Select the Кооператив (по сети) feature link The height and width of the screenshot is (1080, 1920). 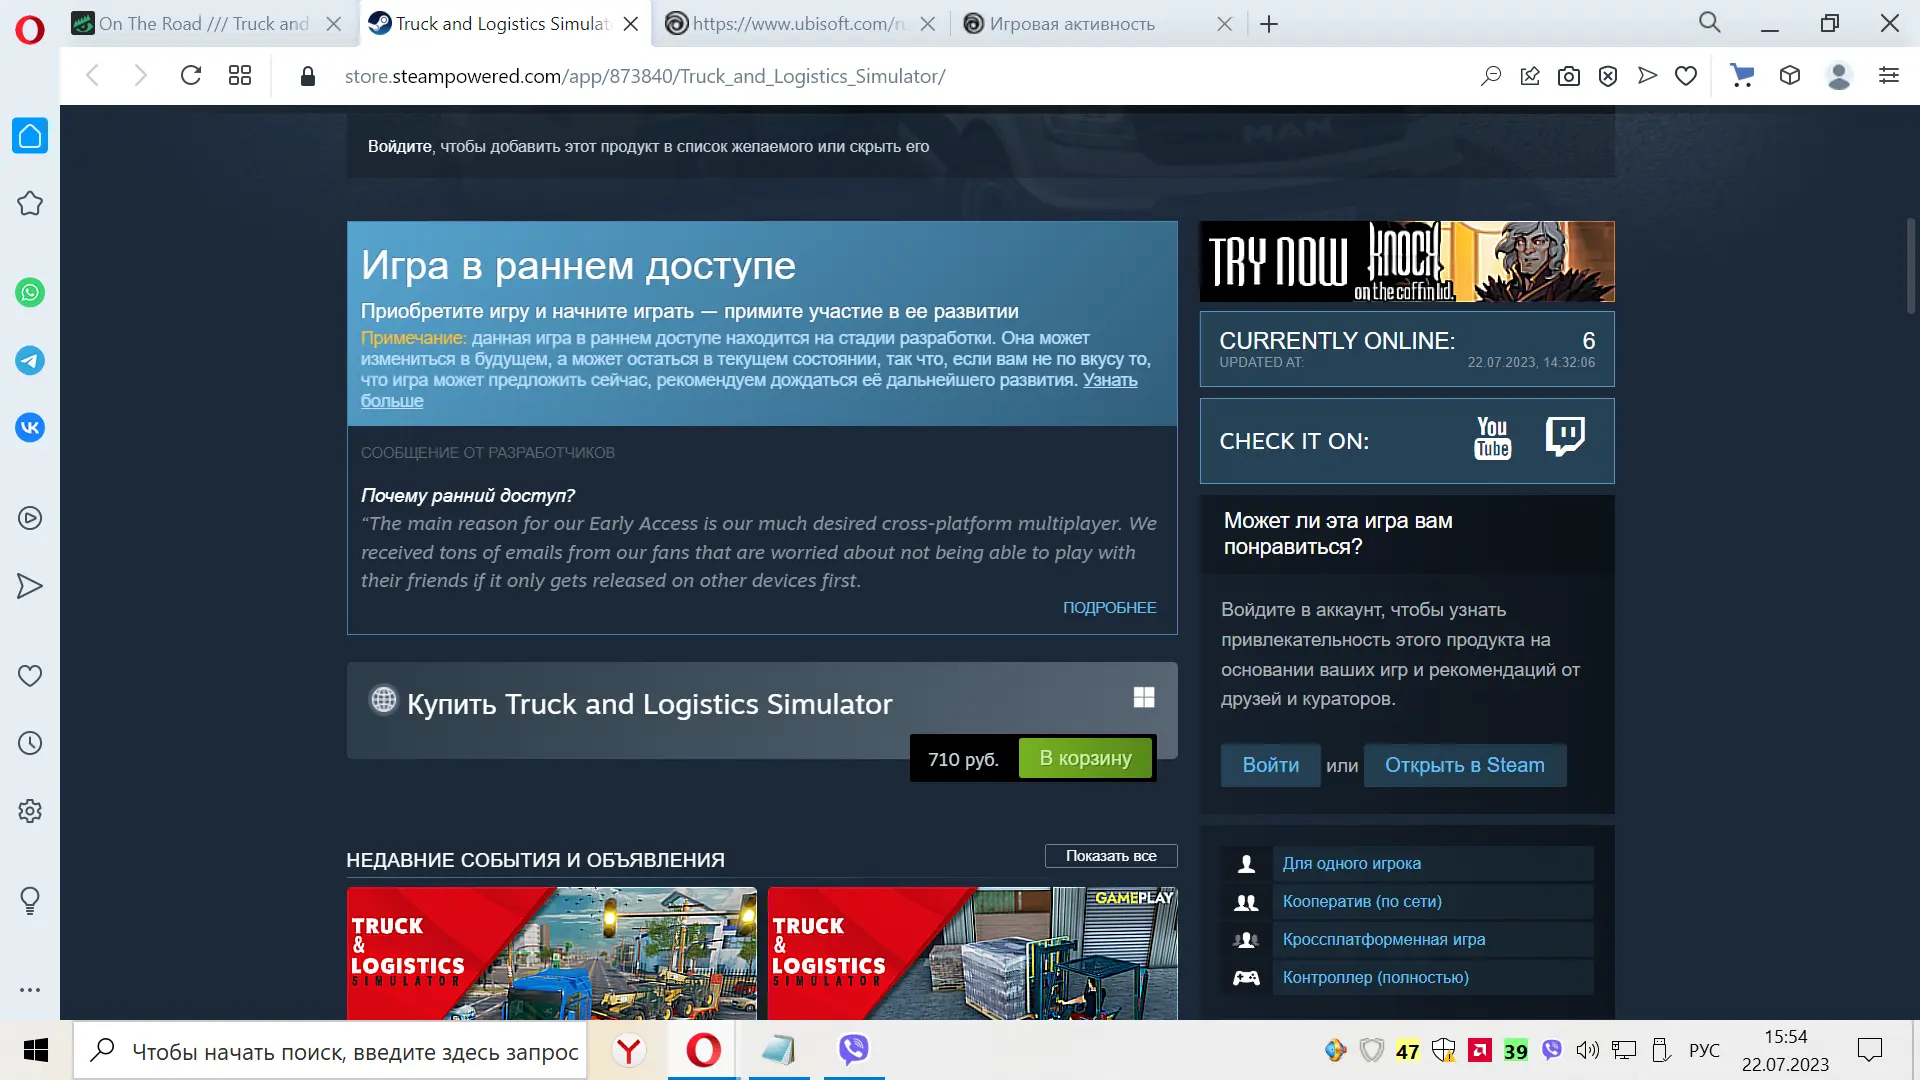tap(1362, 902)
